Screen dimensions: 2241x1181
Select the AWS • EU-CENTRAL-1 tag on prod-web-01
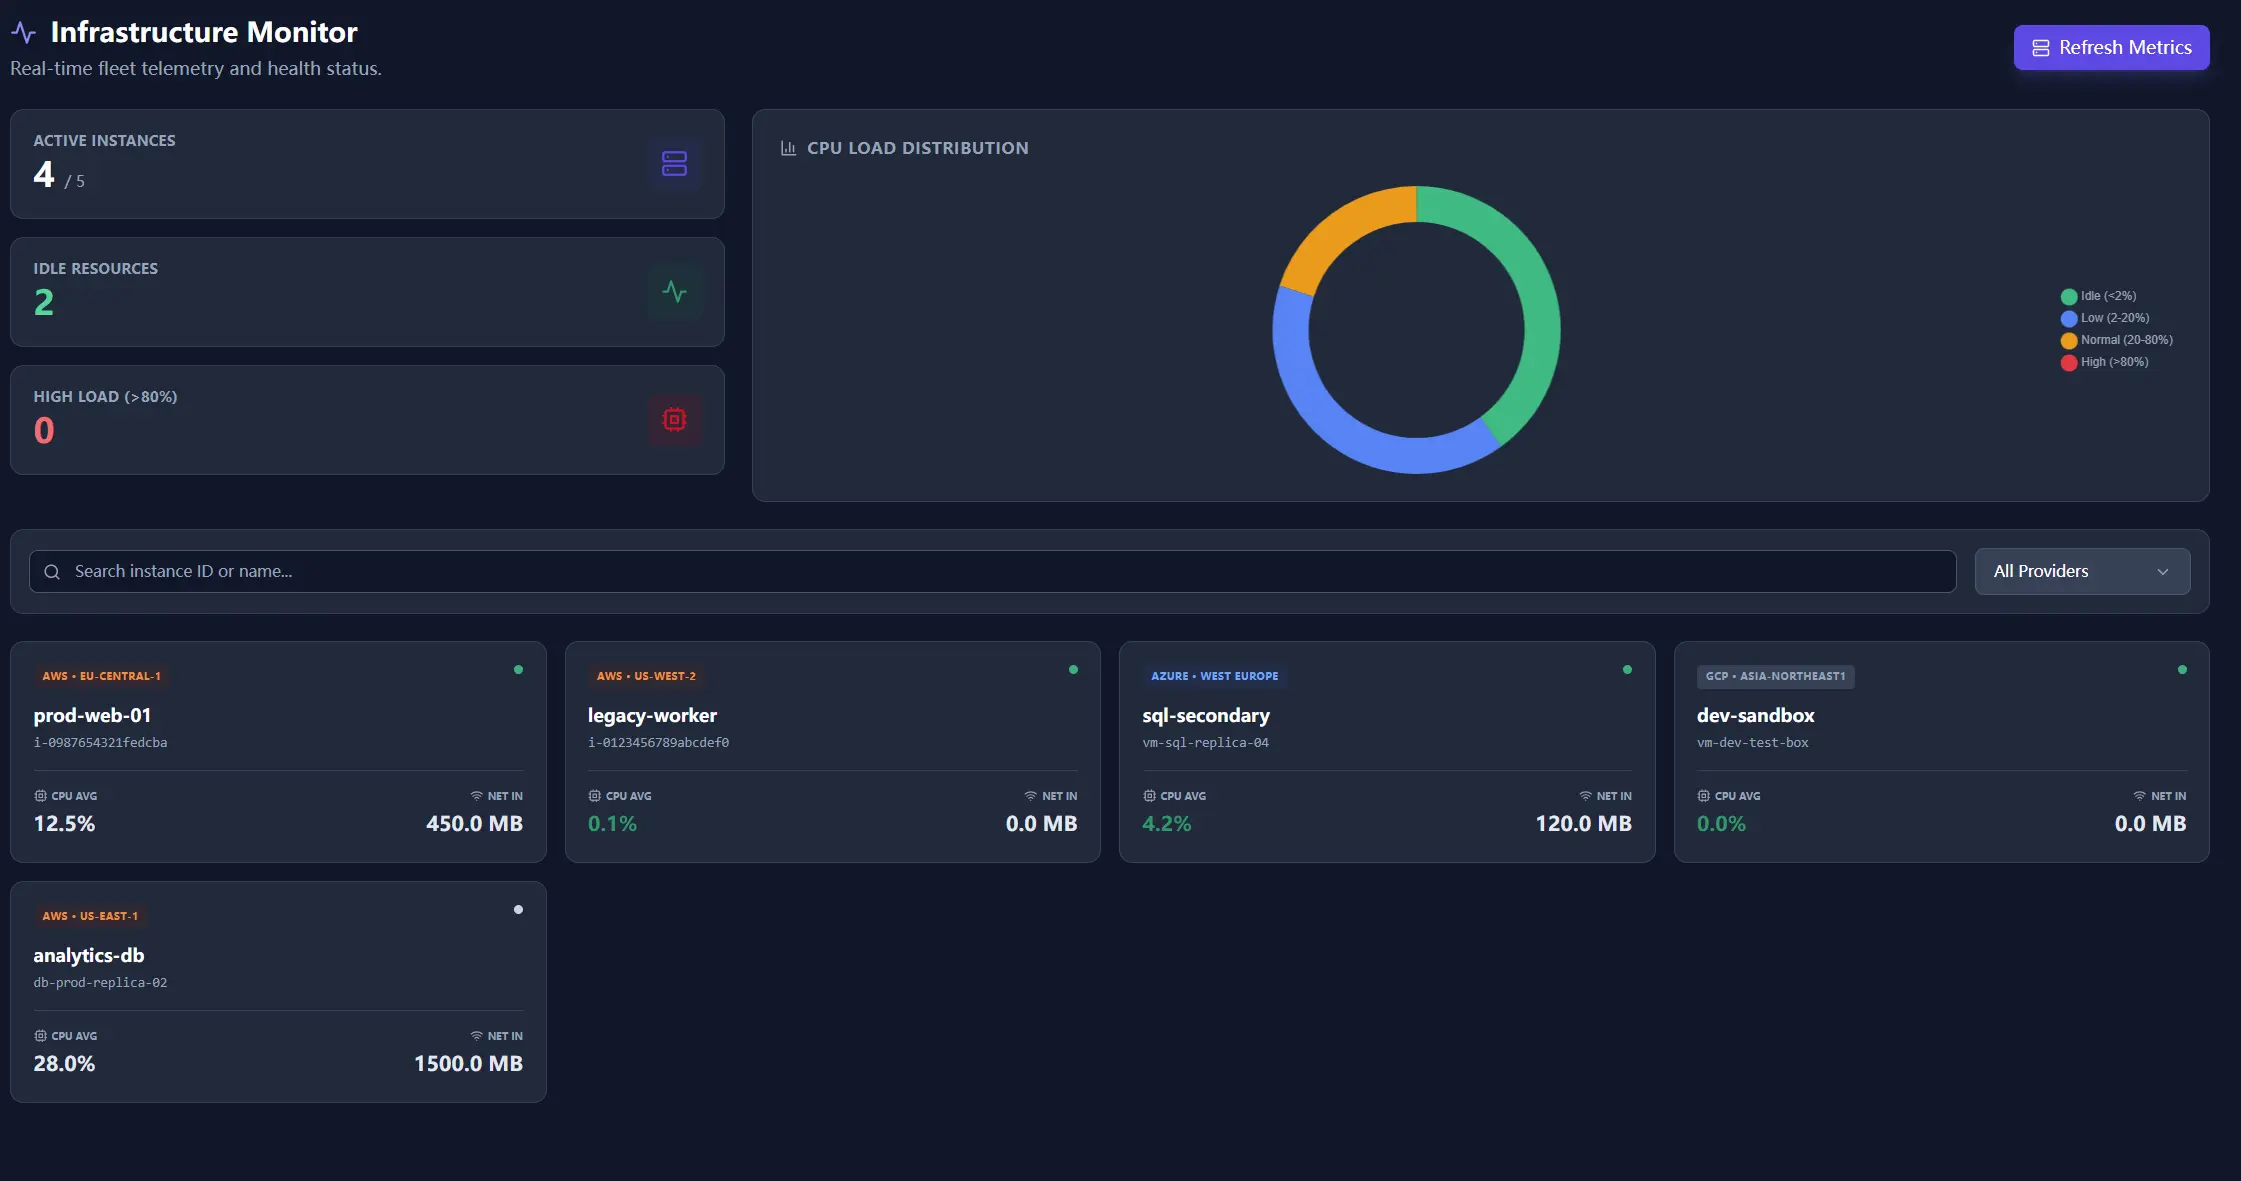(101, 676)
